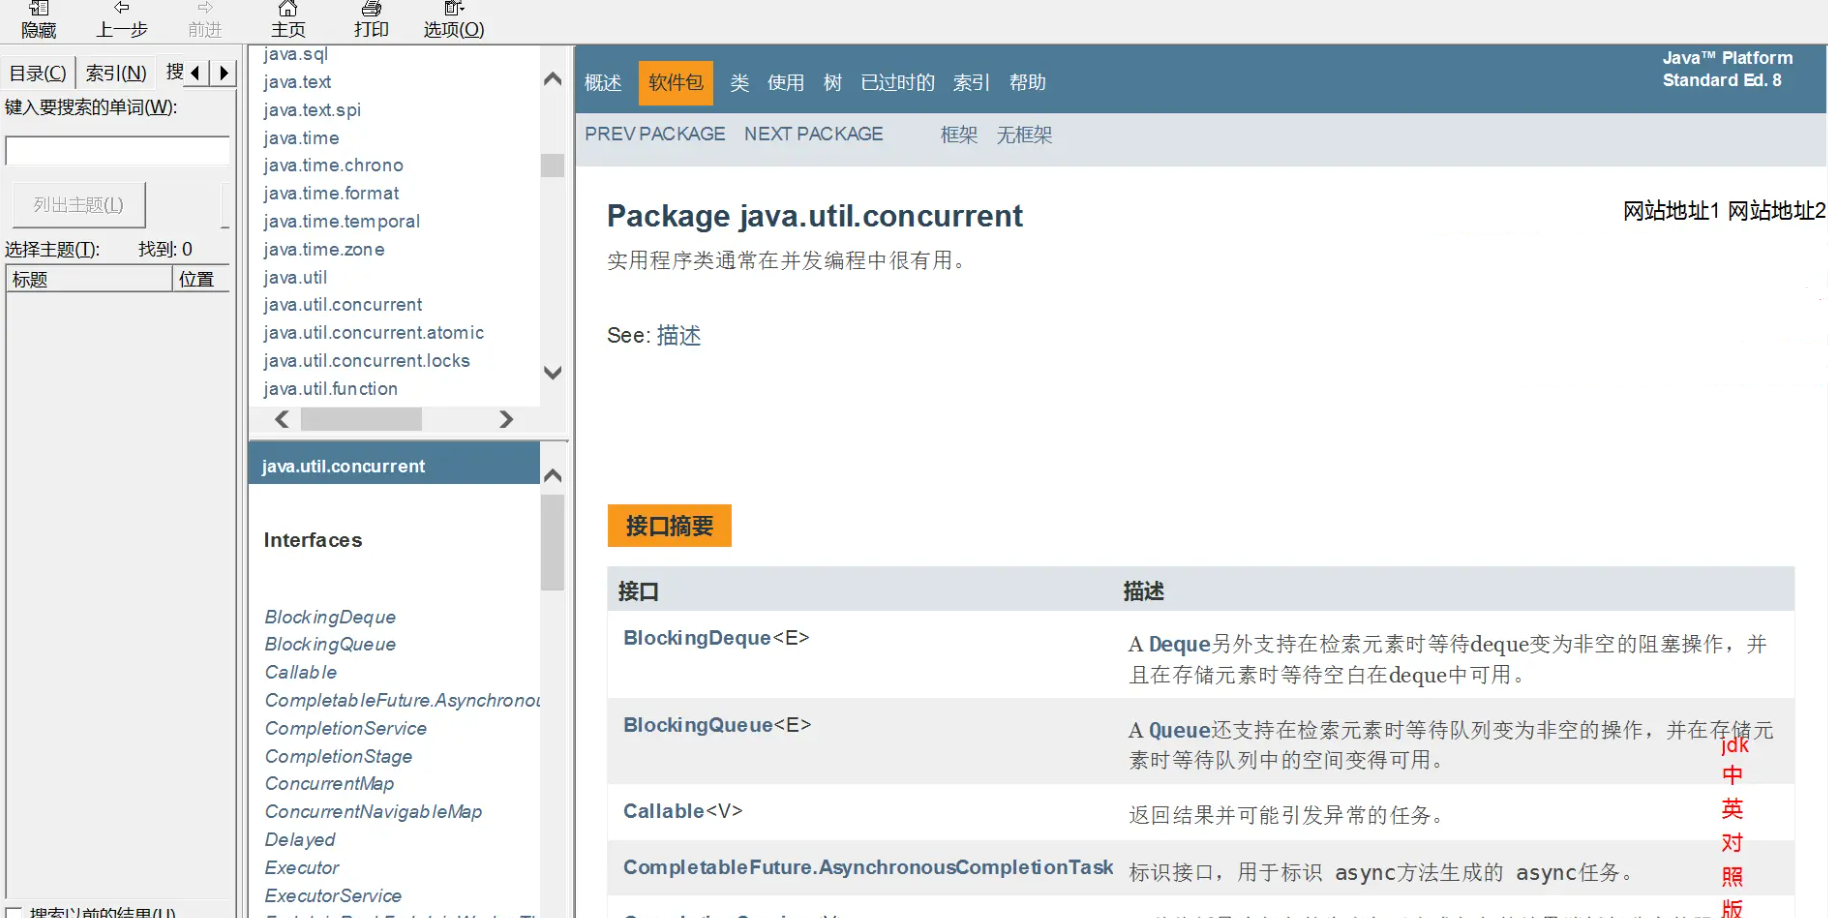Select java.time.format package
This screenshot has height=918, width=1828.
click(x=331, y=193)
